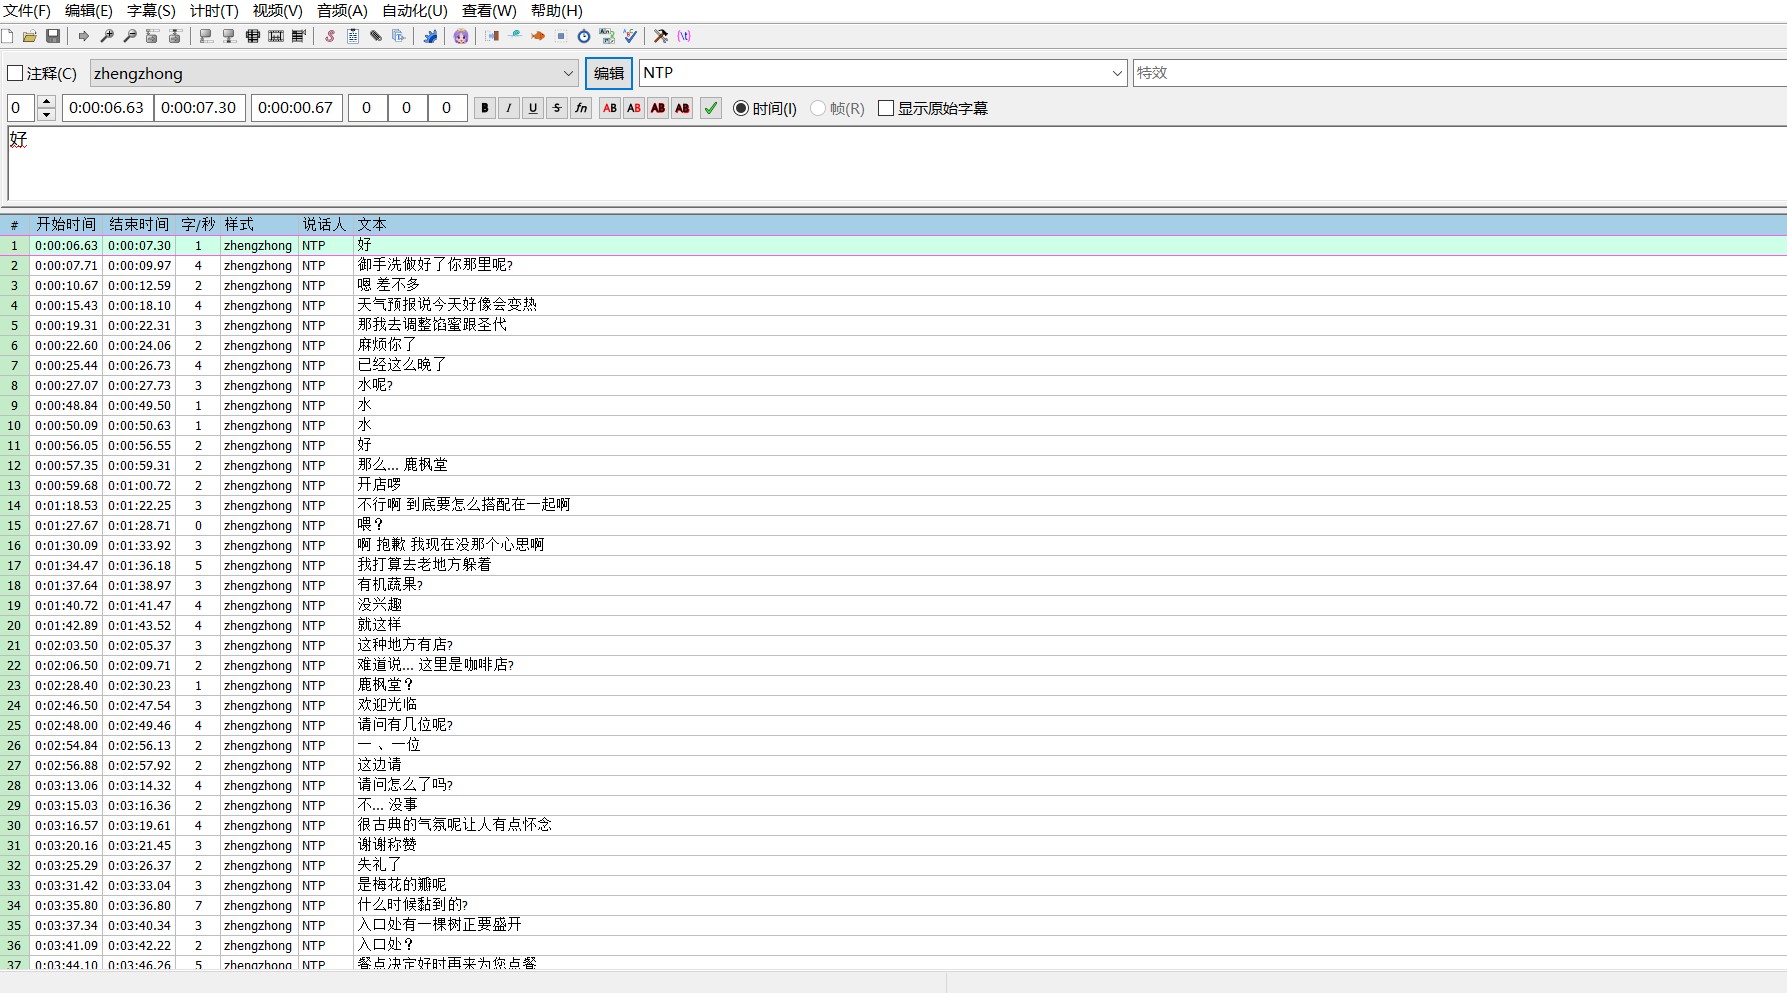Screen dimensions: 1787x993
Task: Open the Styling Assistant icon
Action: pyautogui.click(x=515, y=36)
